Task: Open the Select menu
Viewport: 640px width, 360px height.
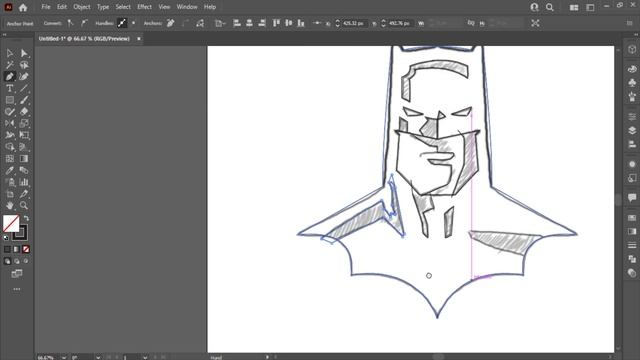Action: pos(123,7)
